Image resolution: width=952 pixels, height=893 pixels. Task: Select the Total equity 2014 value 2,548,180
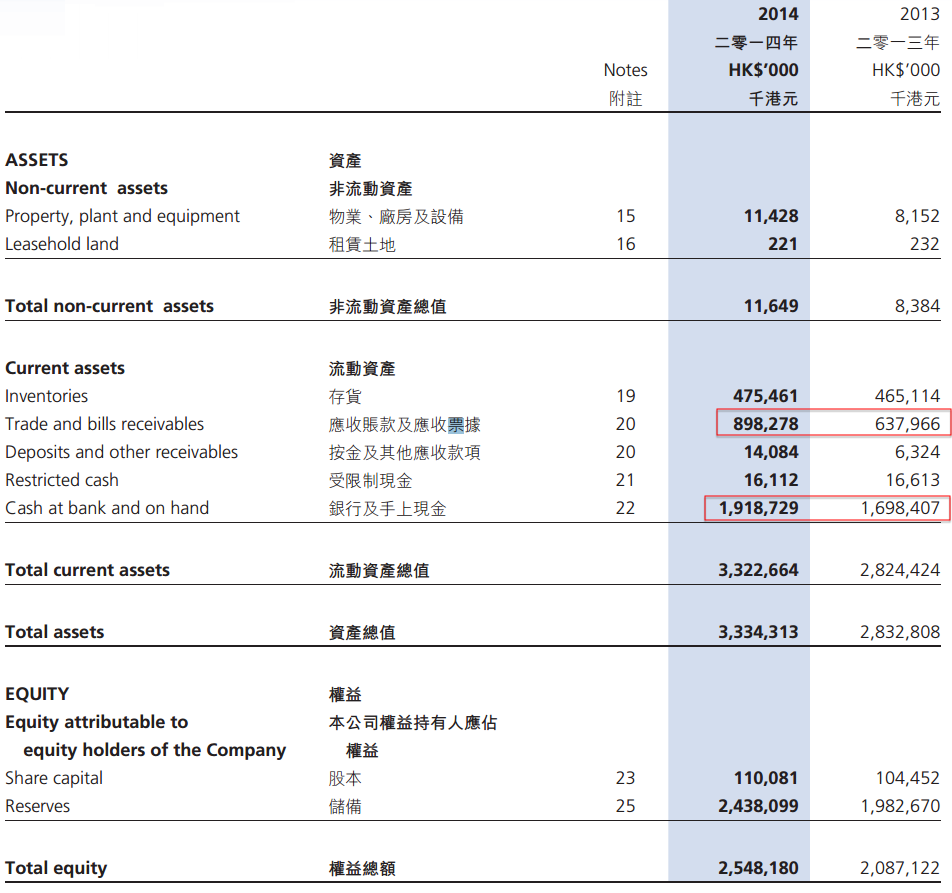(758, 868)
